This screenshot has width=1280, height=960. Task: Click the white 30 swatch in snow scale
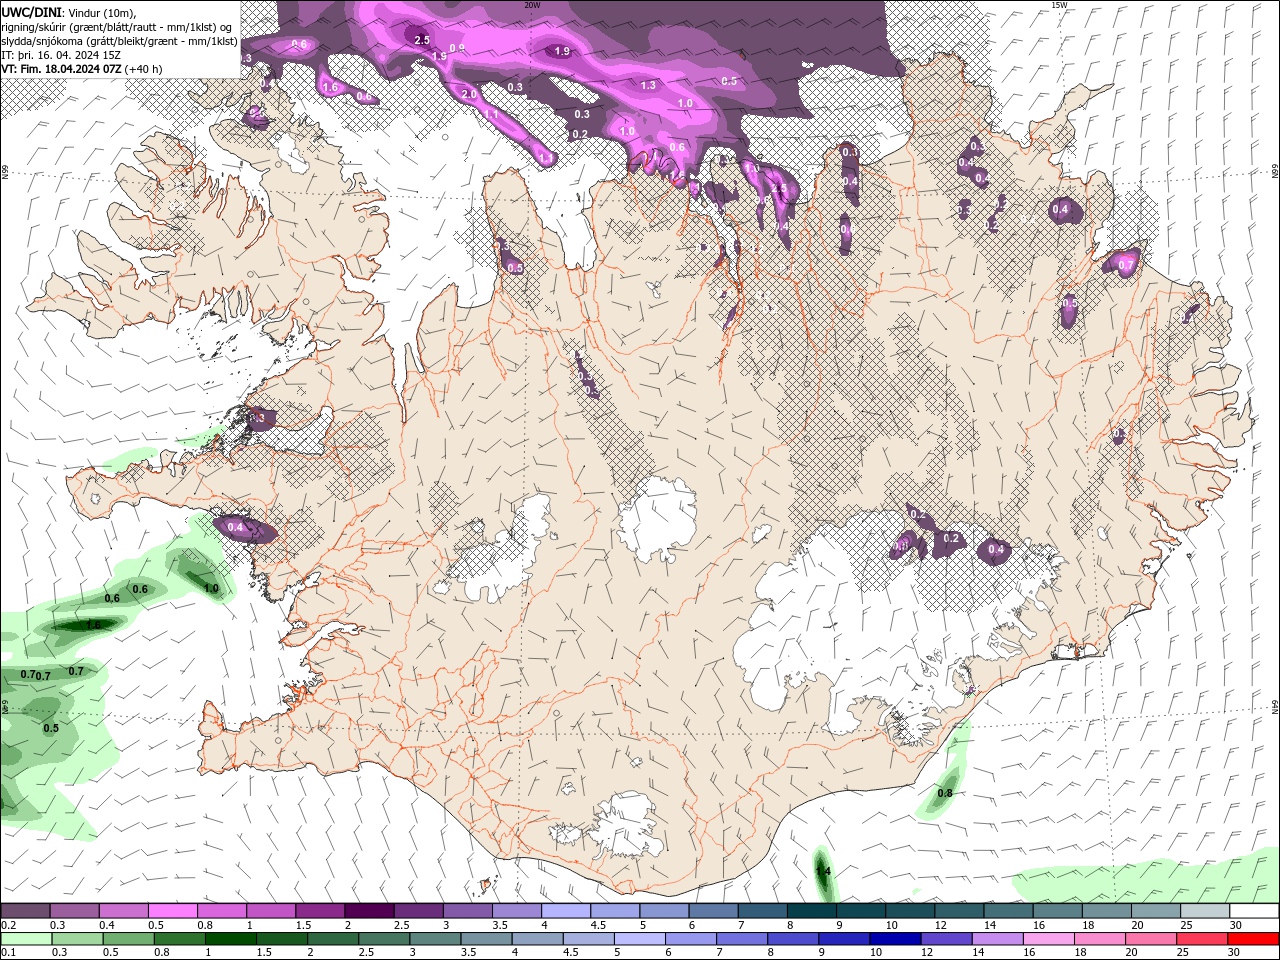click(1255, 911)
